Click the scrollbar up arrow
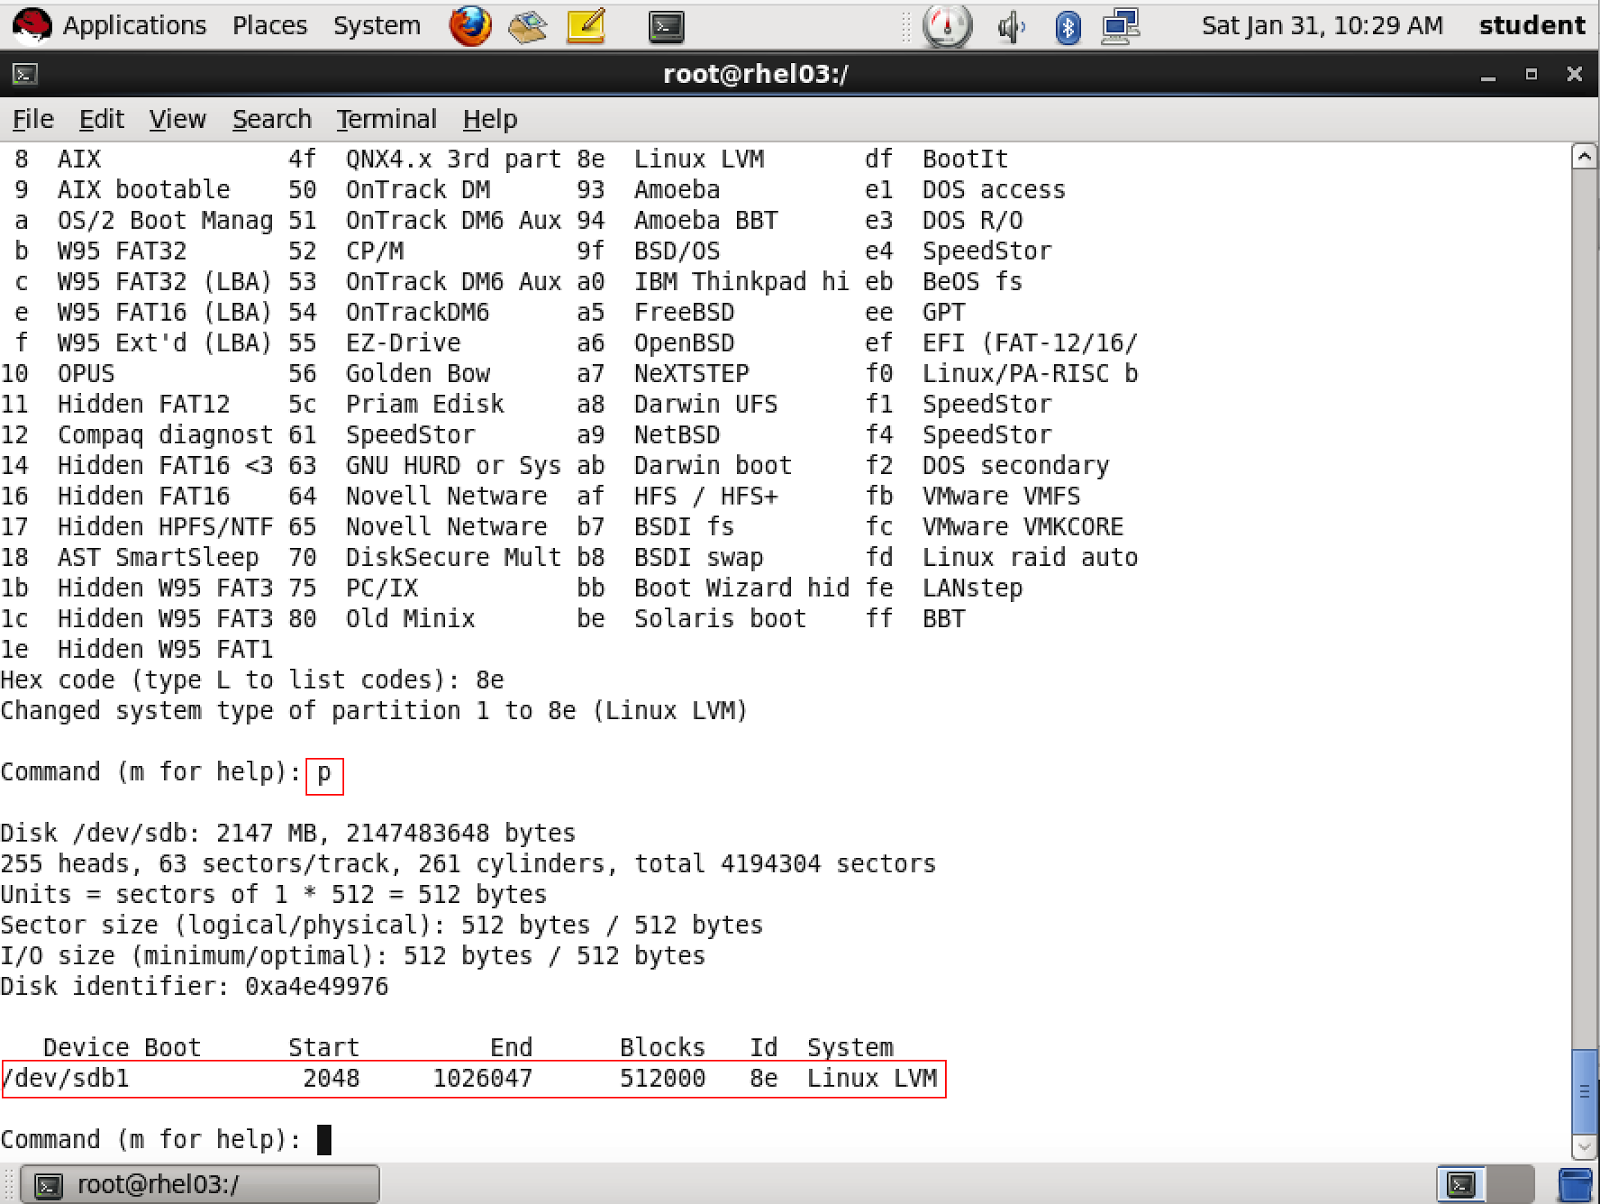The image size is (1600, 1204). coord(1584,156)
